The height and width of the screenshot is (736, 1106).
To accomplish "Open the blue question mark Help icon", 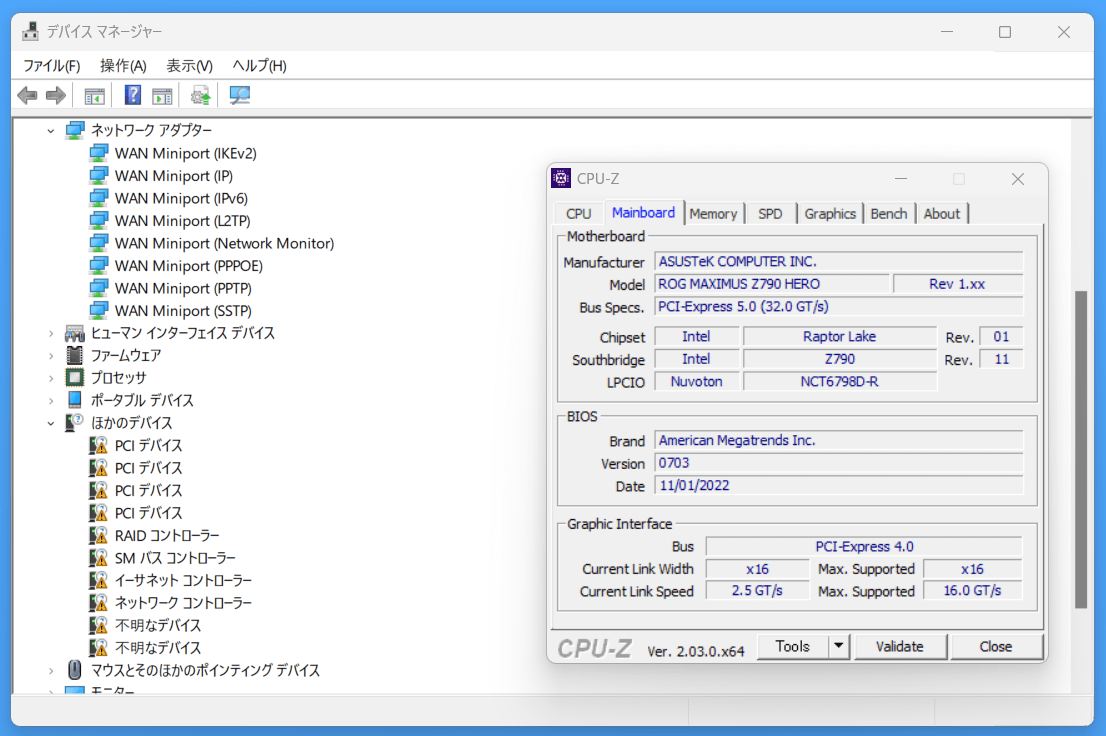I will [133, 95].
